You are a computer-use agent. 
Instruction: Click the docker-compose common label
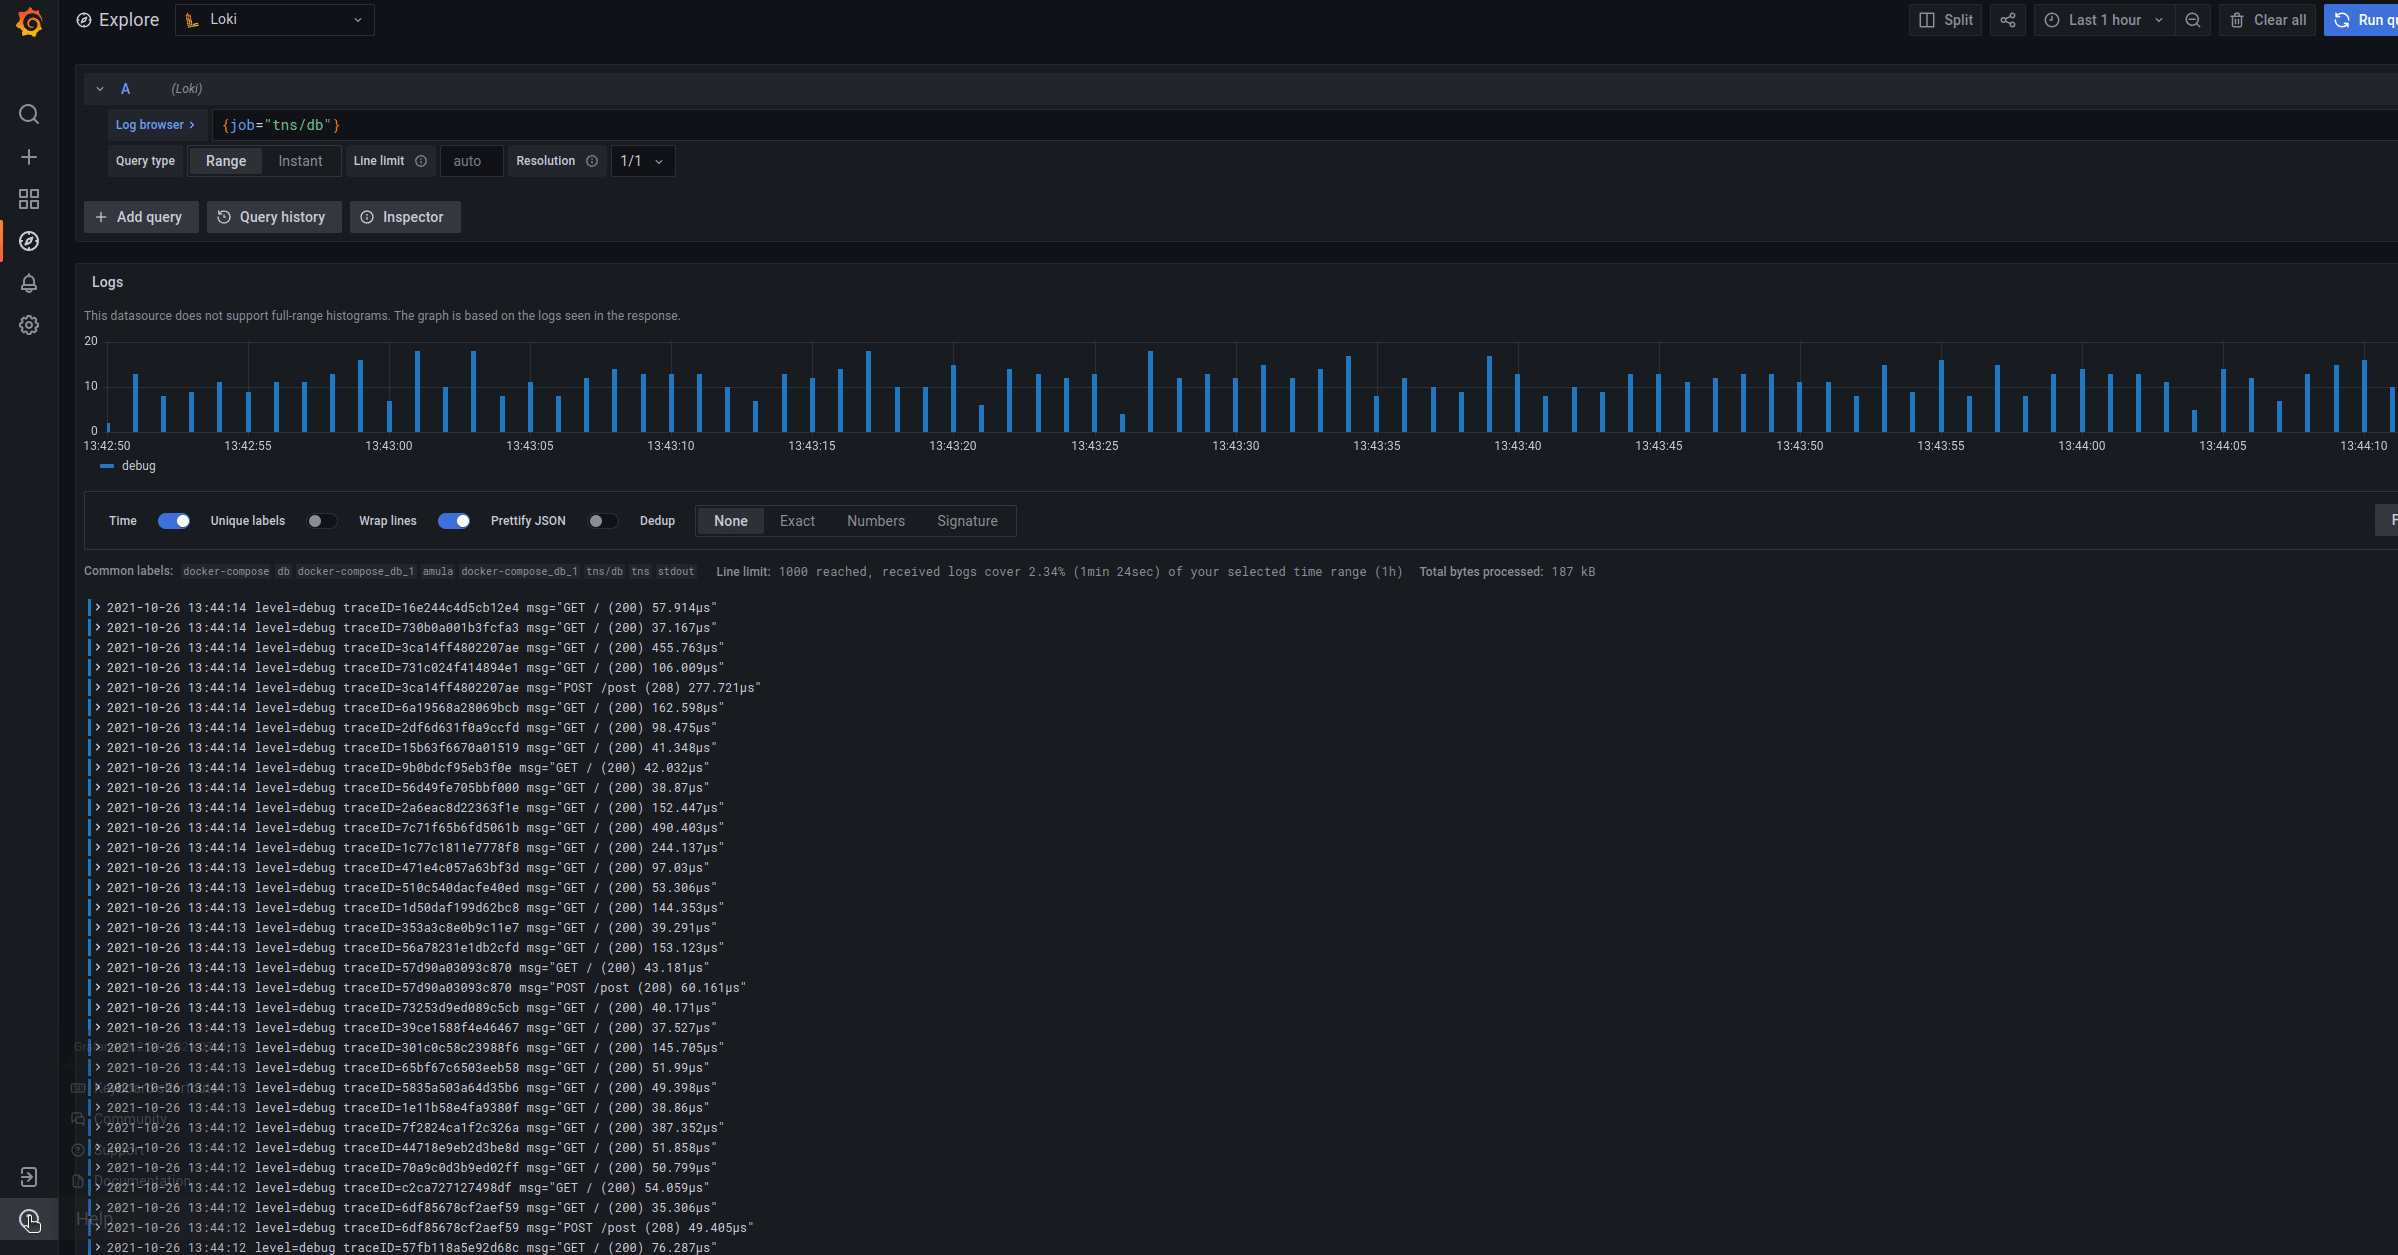pyautogui.click(x=226, y=572)
